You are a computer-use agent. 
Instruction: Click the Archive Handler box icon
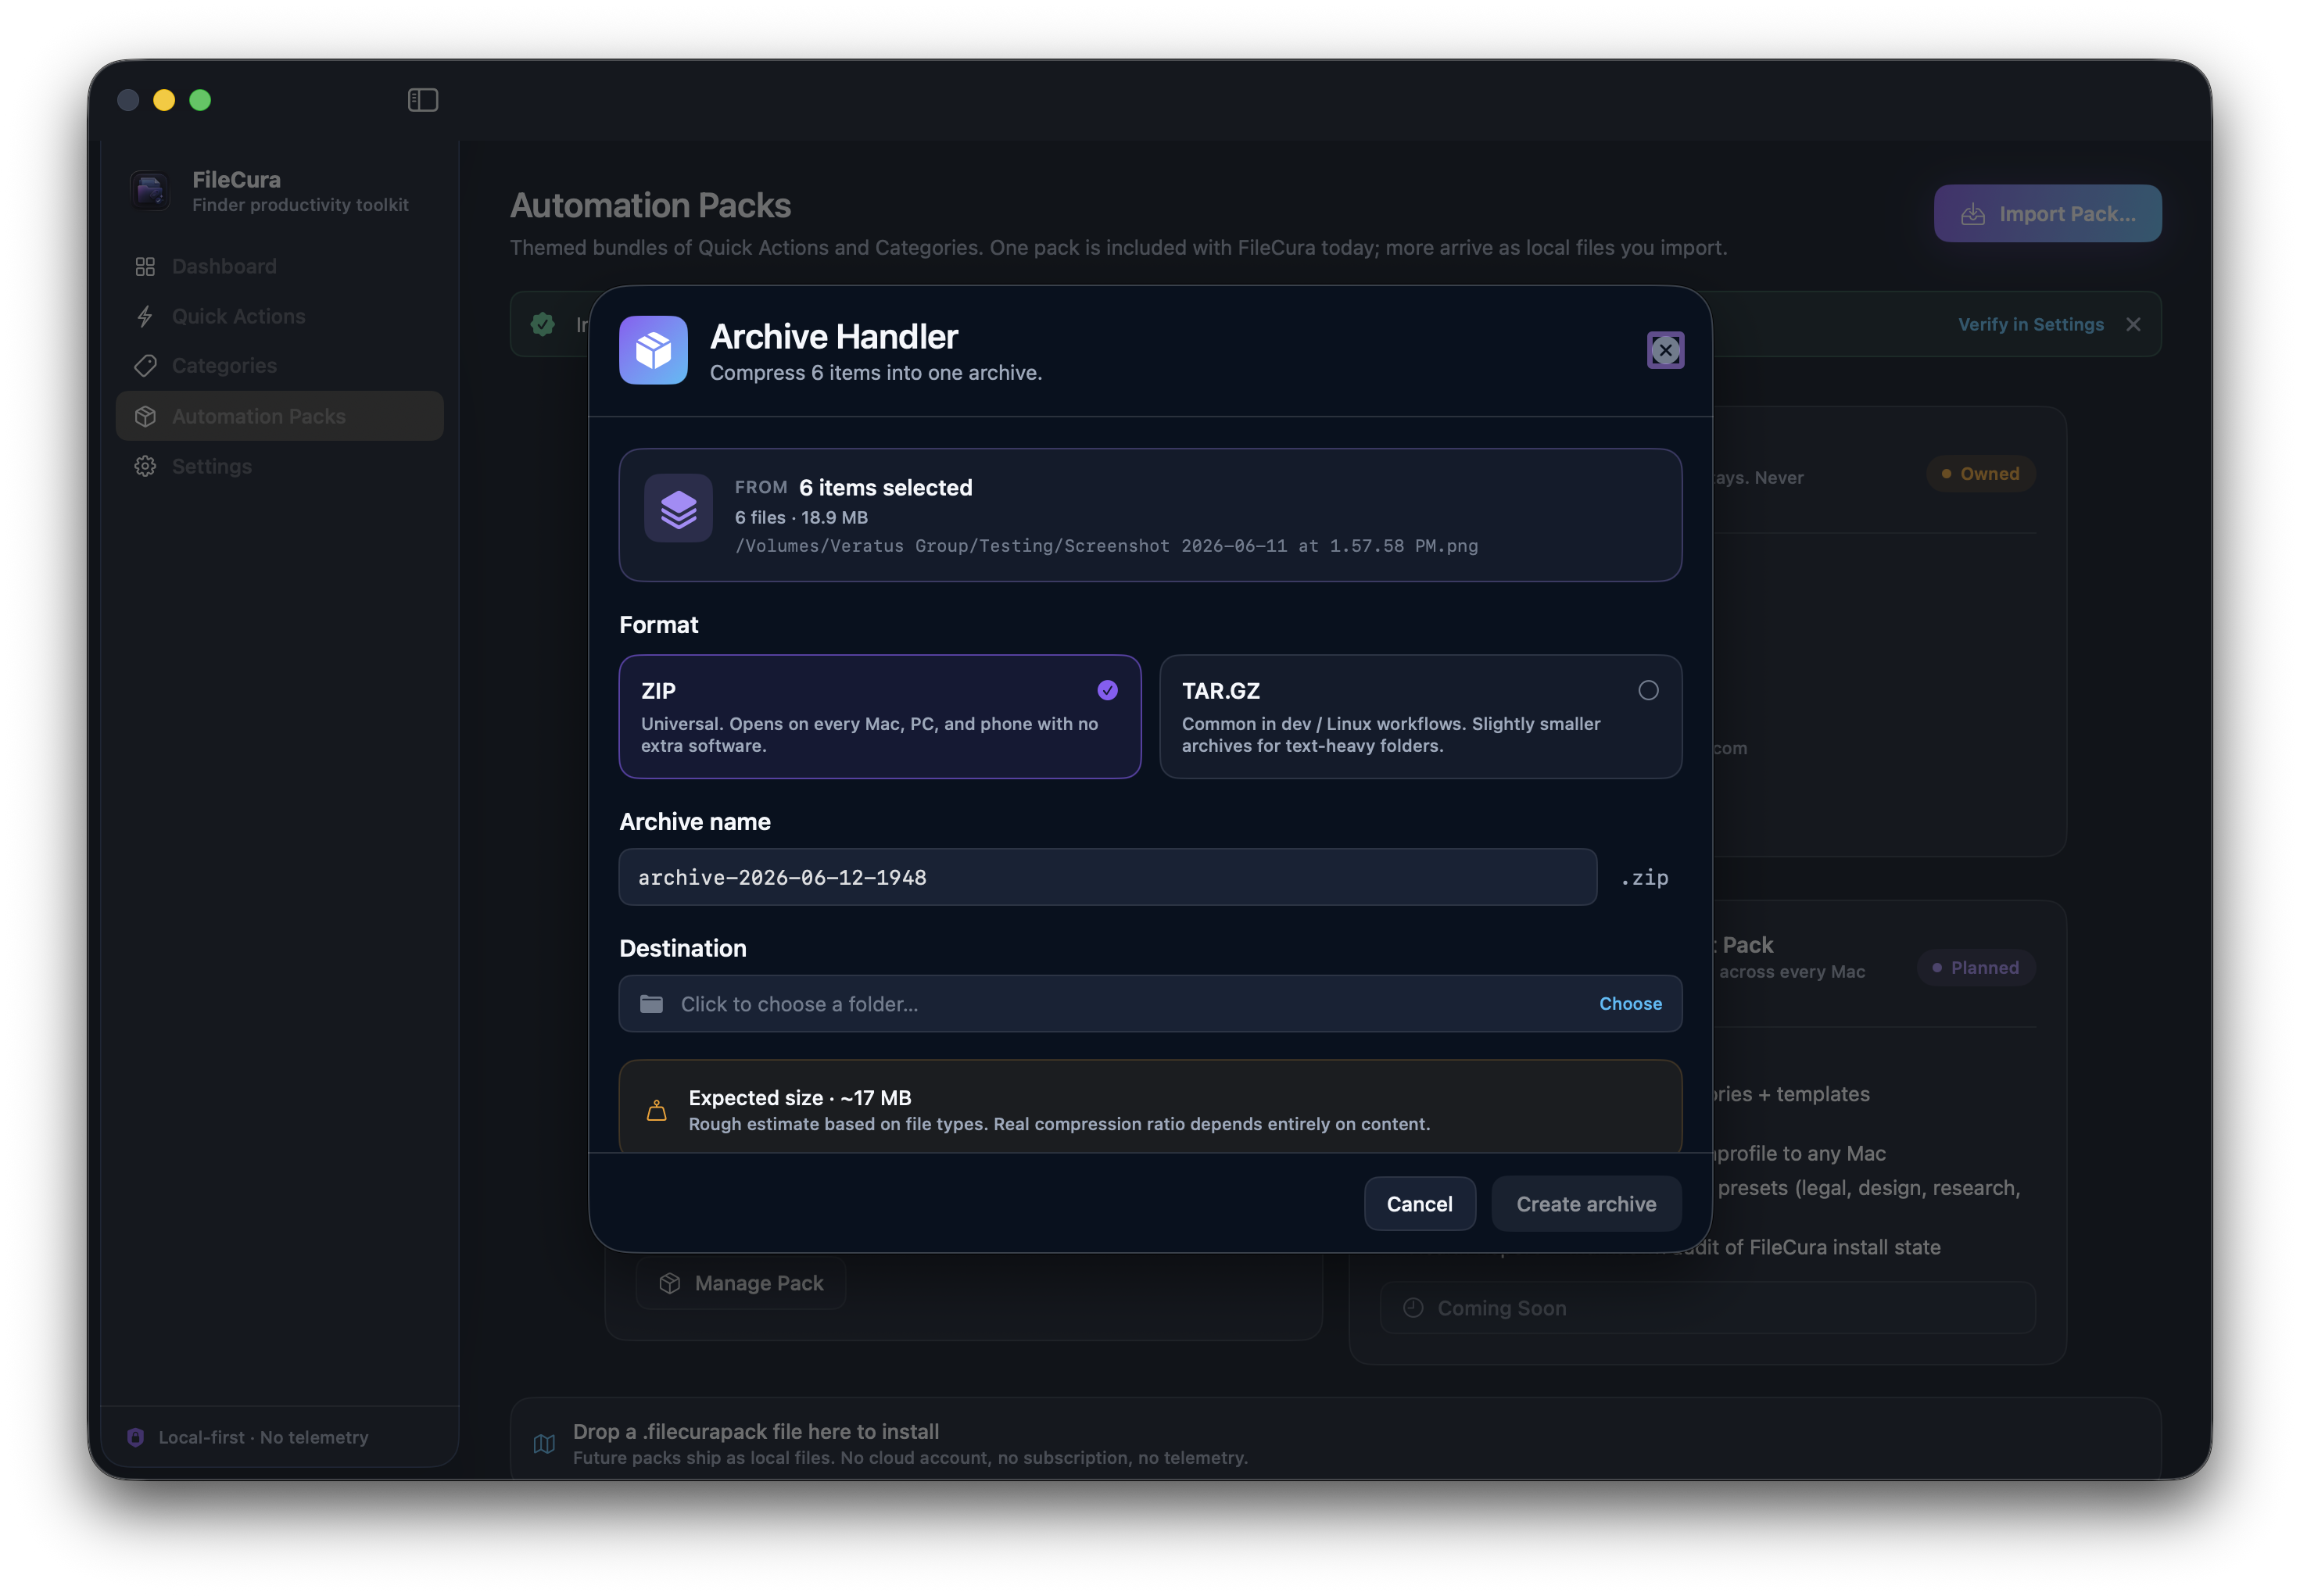(x=653, y=350)
